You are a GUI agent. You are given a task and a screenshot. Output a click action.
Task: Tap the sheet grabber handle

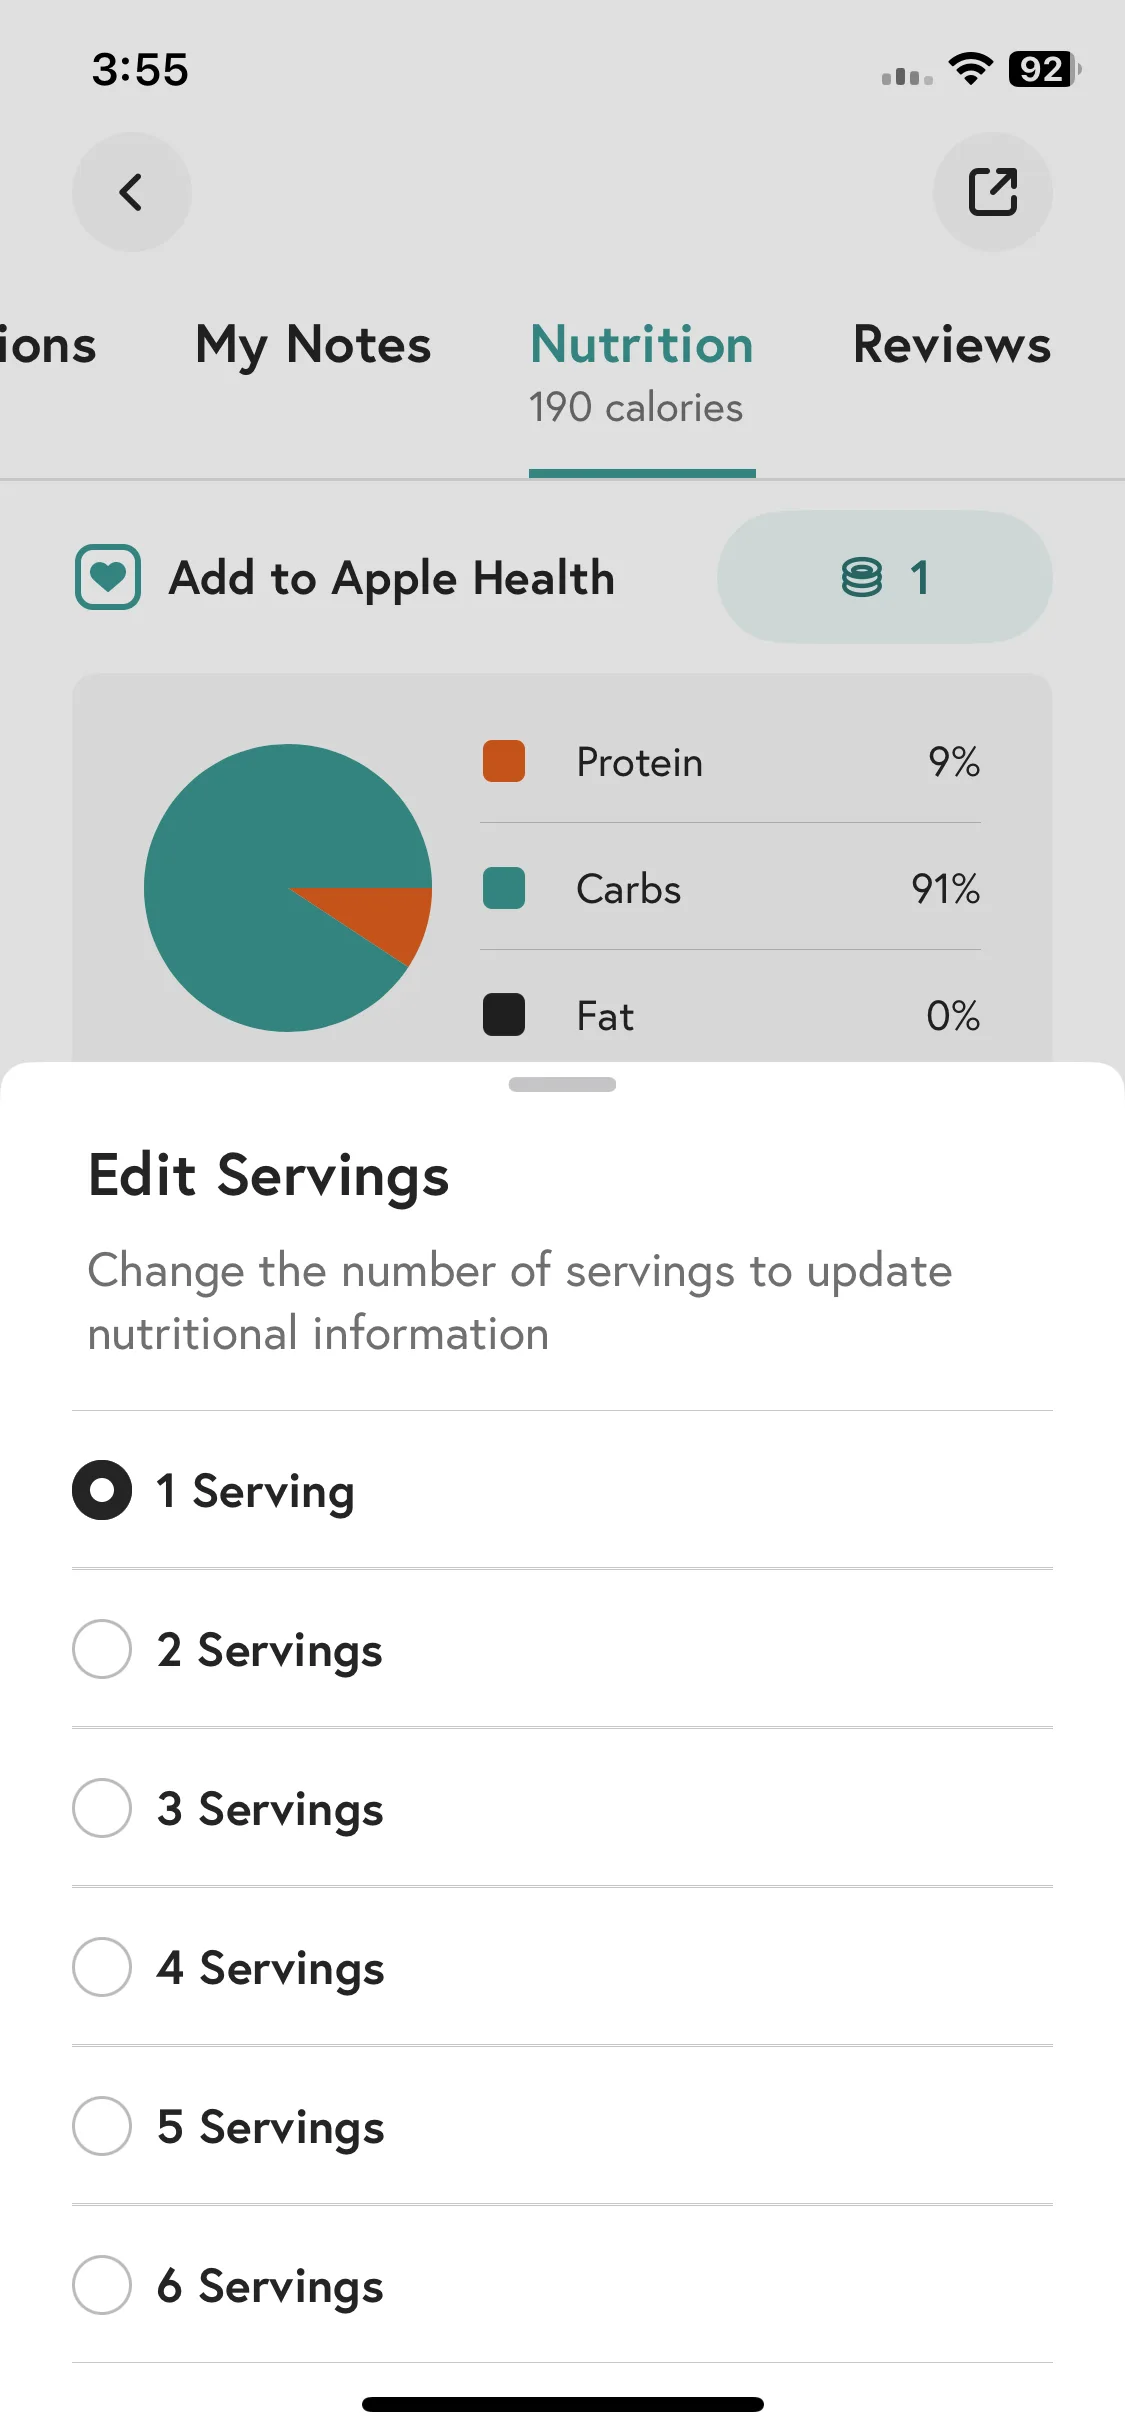pos(562,1085)
